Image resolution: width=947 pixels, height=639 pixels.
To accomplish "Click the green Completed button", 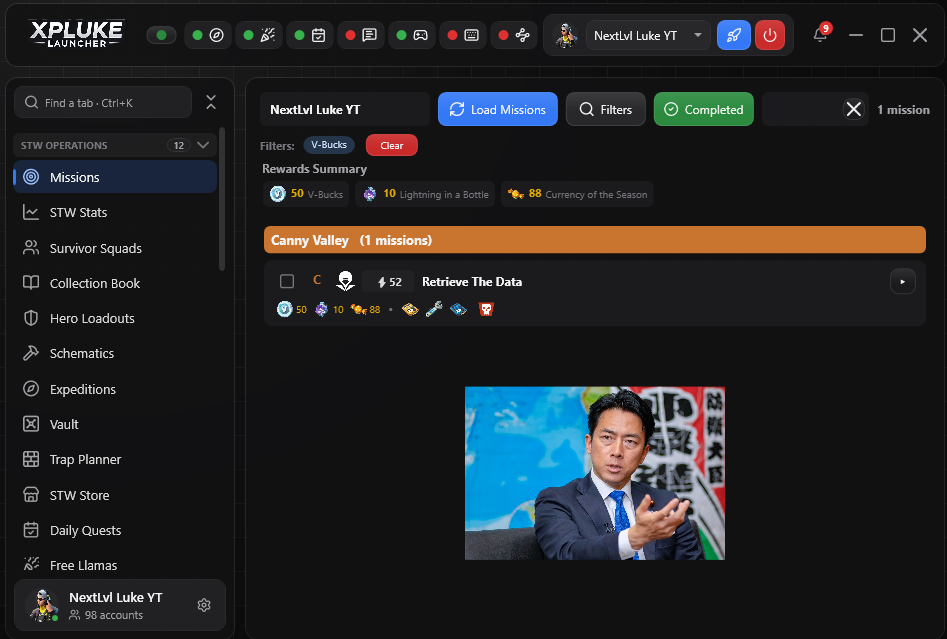I will pyautogui.click(x=704, y=109).
